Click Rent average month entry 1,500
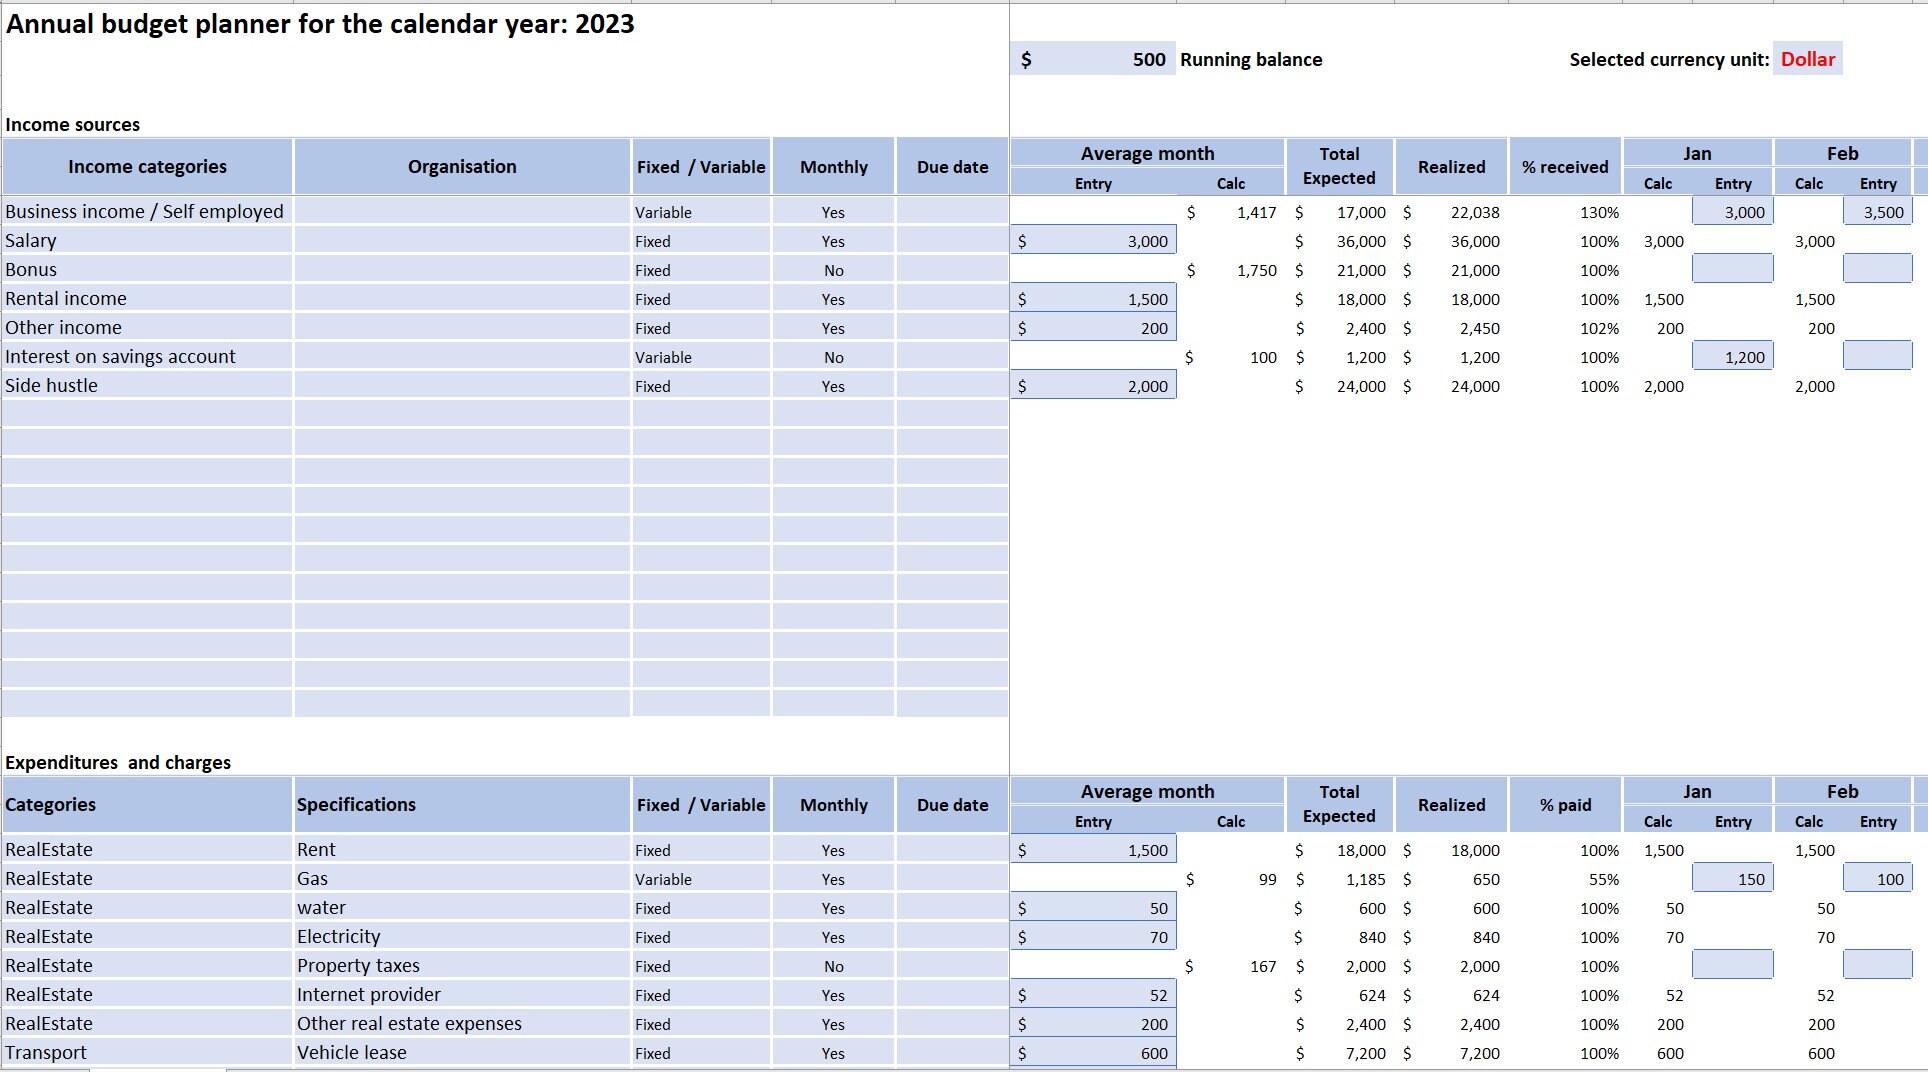 [x=1093, y=849]
